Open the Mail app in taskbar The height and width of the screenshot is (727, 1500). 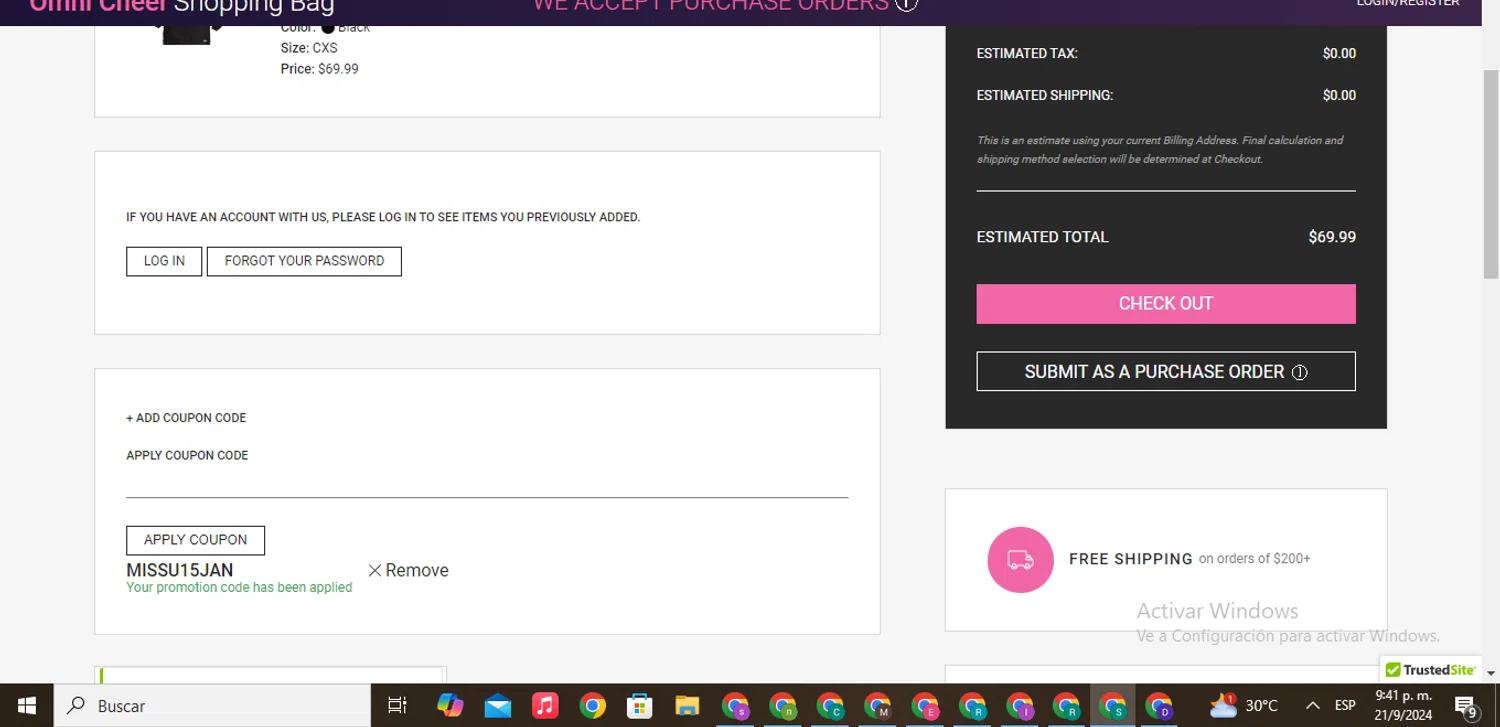pos(498,706)
